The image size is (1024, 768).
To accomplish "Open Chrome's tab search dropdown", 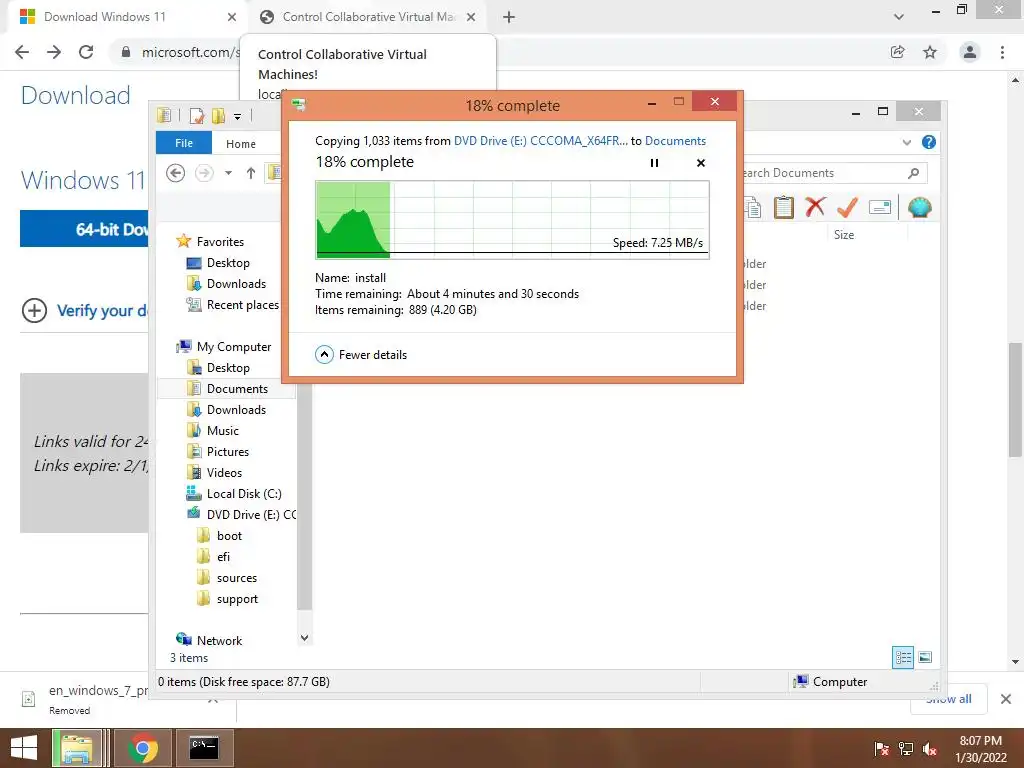I will 899,17.
